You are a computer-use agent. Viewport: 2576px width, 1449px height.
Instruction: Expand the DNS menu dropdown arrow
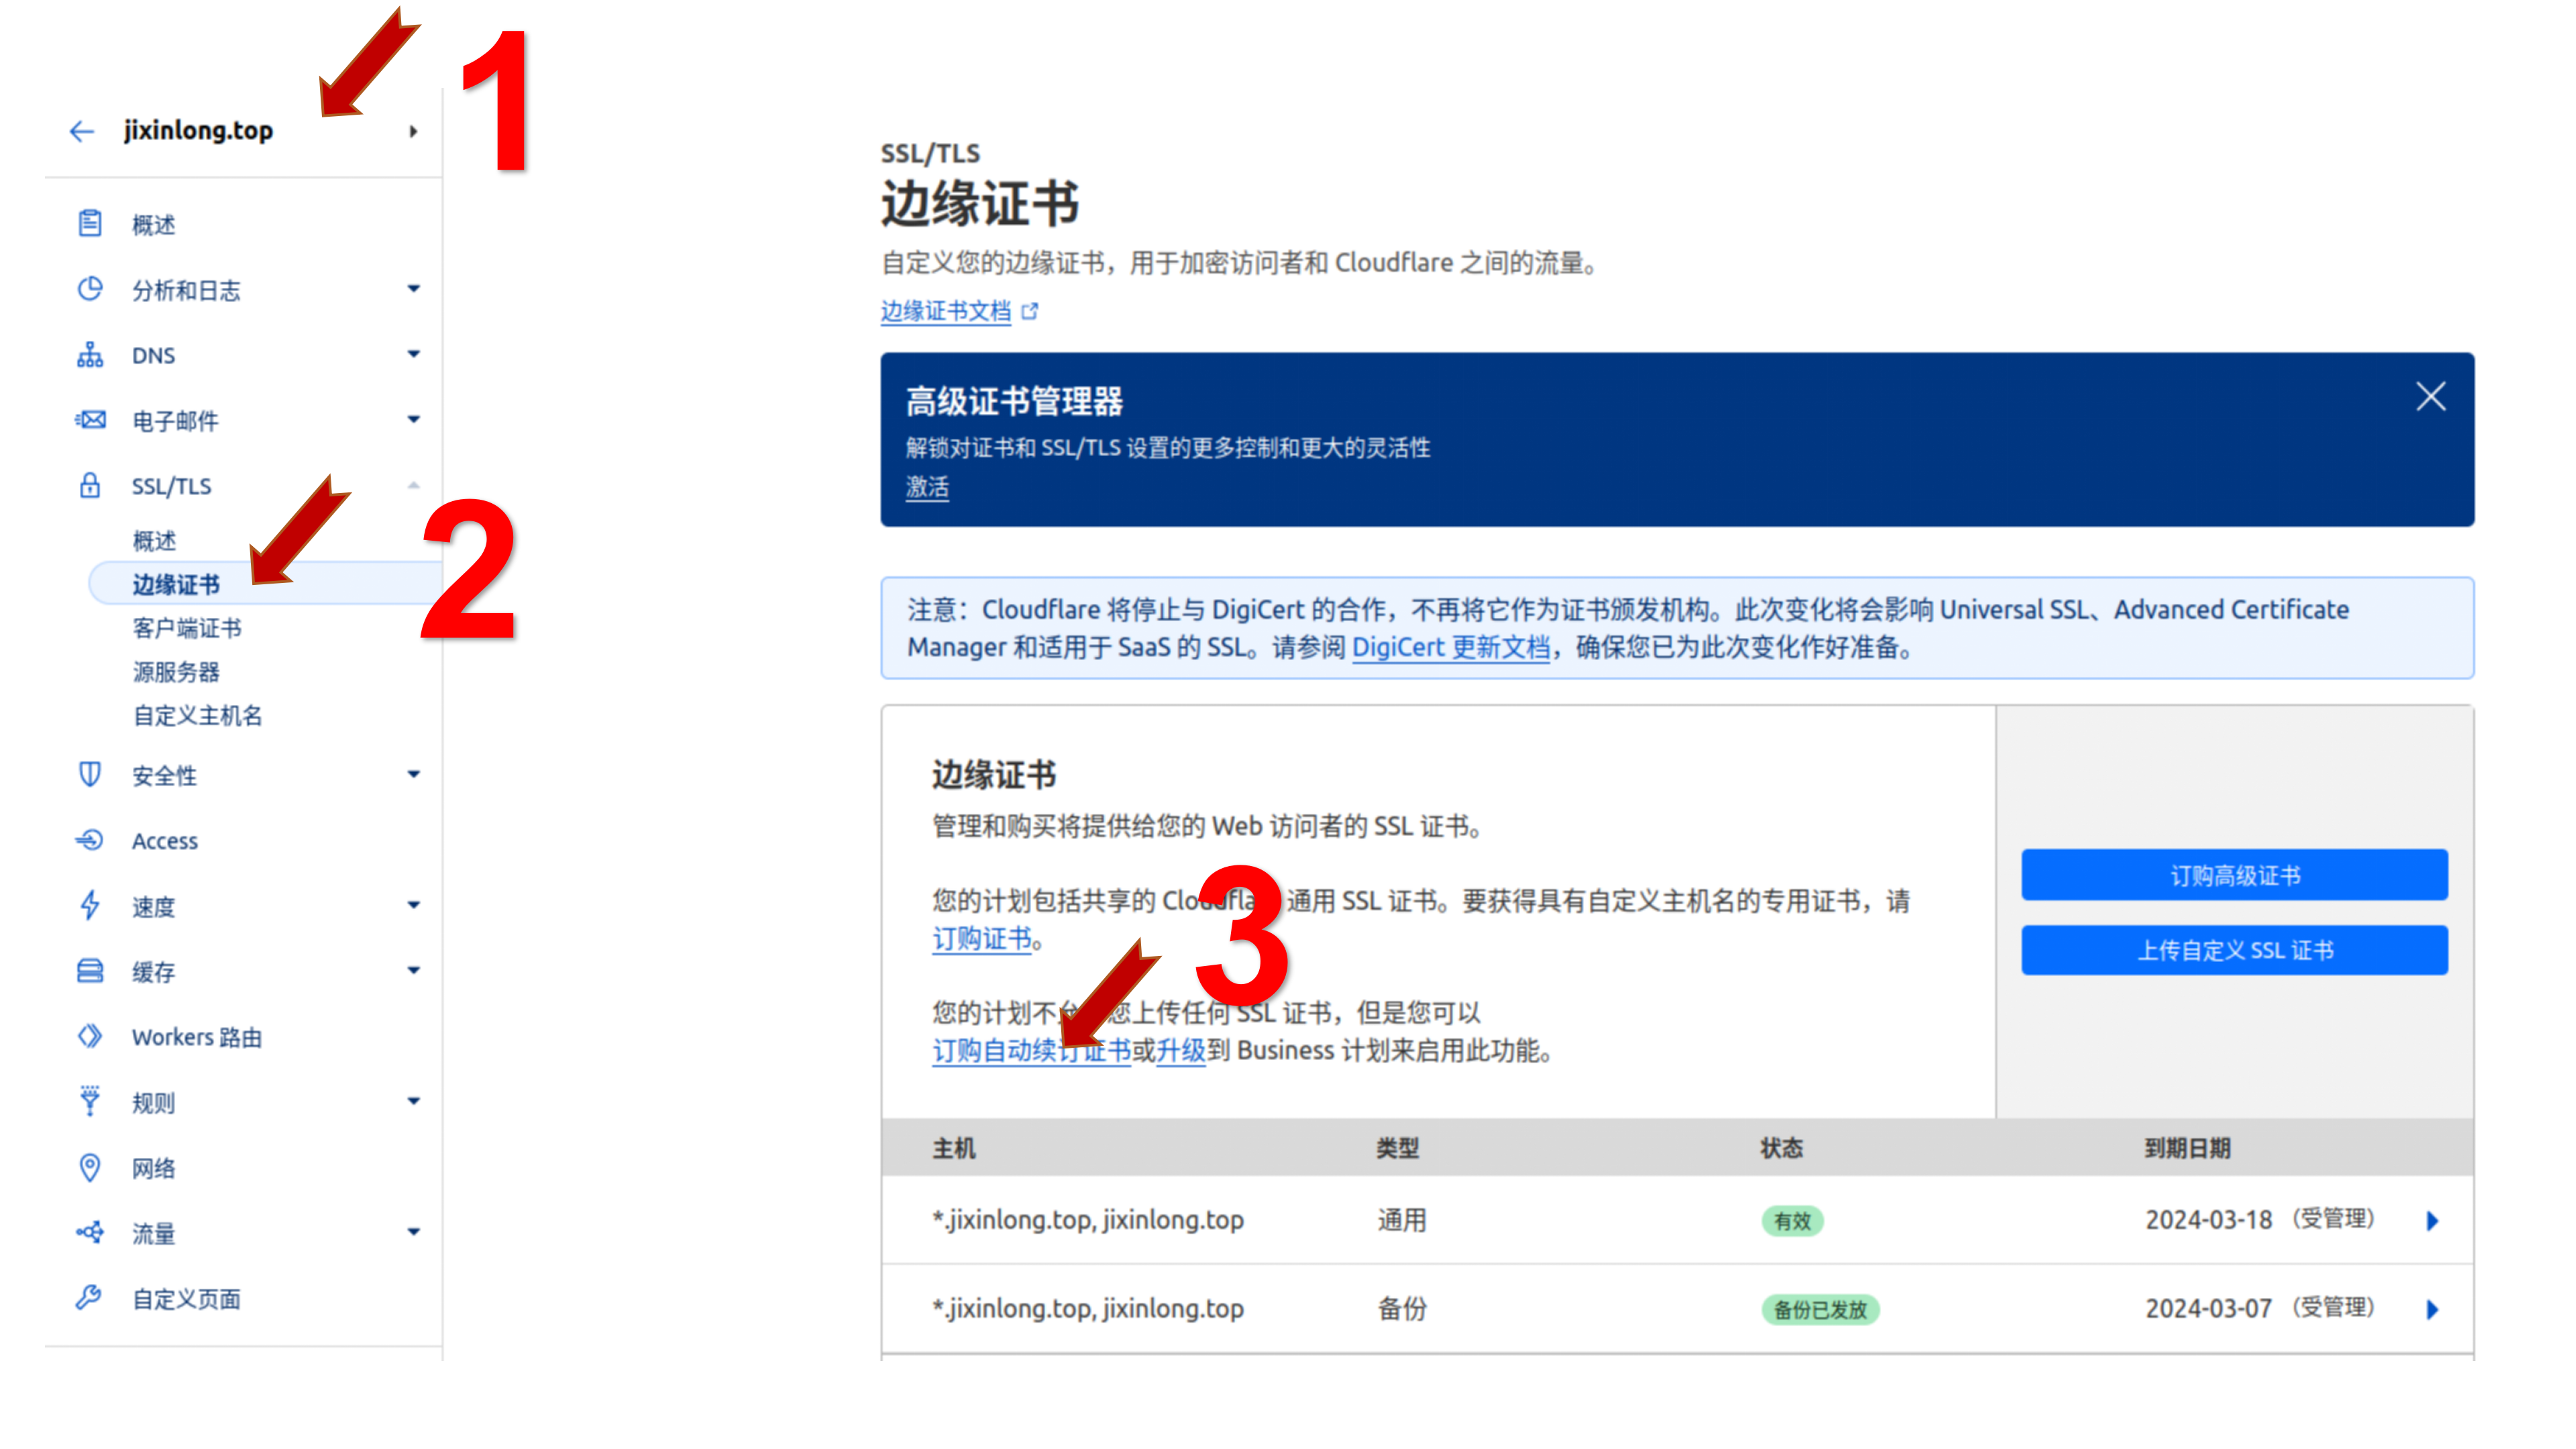(413, 354)
